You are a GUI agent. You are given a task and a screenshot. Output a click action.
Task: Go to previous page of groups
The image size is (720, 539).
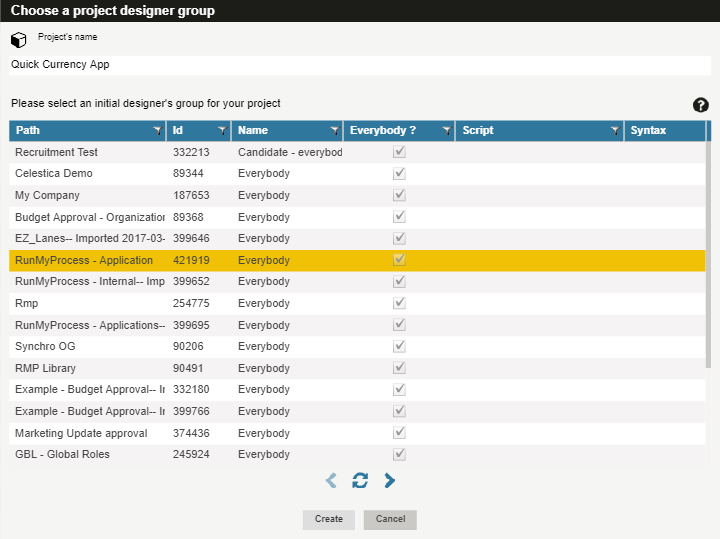coord(331,481)
